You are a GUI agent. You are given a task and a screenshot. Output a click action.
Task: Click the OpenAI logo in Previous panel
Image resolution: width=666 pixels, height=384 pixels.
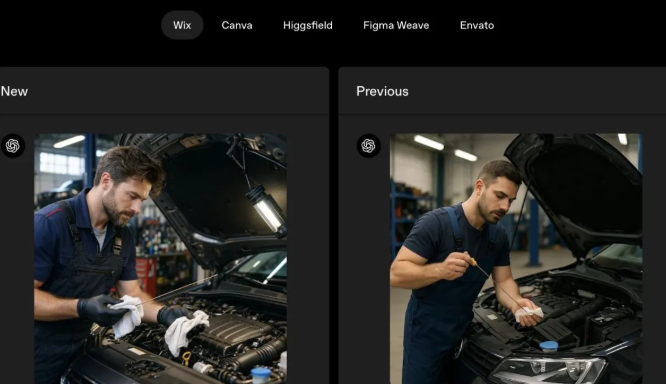(368, 146)
